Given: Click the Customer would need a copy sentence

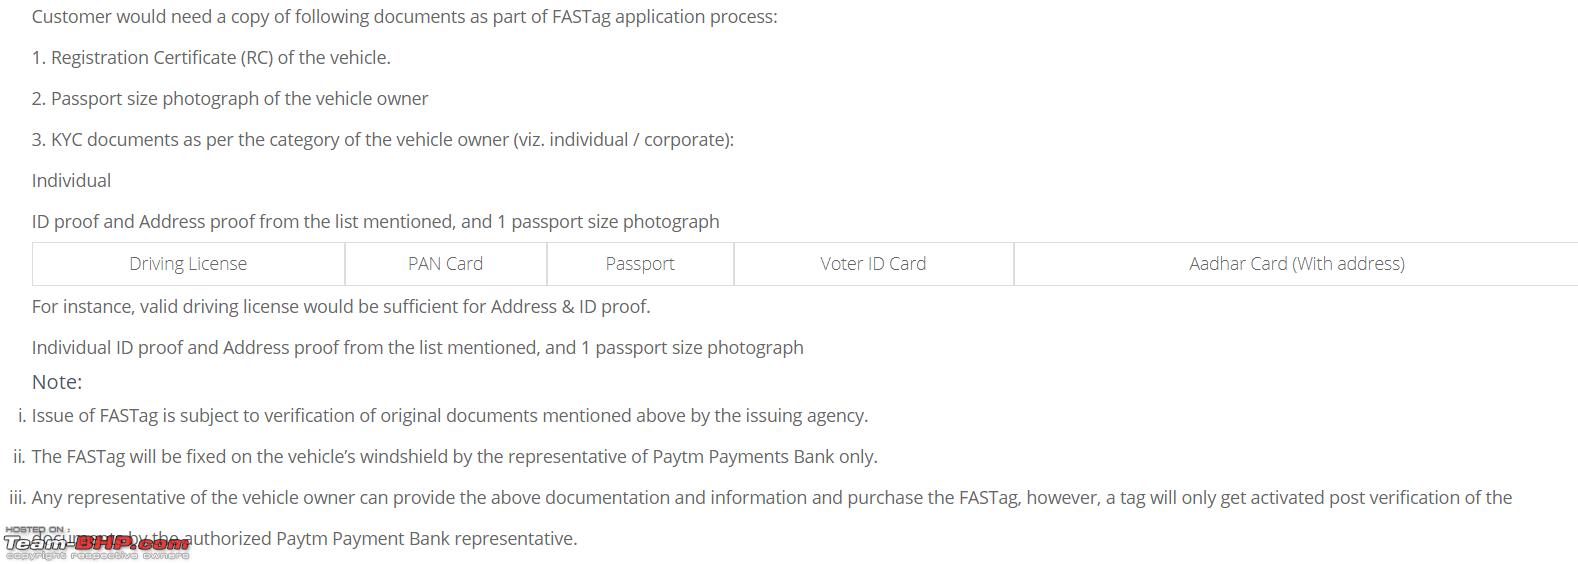Looking at the screenshot, I should [x=404, y=17].
